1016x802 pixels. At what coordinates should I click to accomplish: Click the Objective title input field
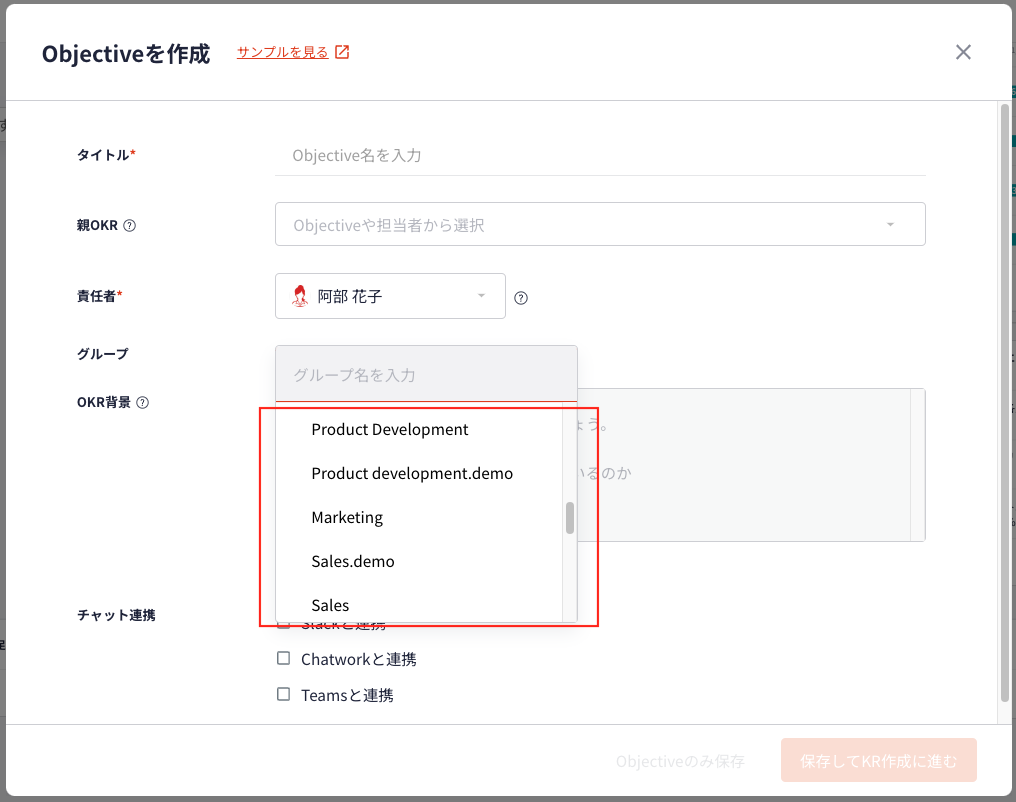pos(600,155)
